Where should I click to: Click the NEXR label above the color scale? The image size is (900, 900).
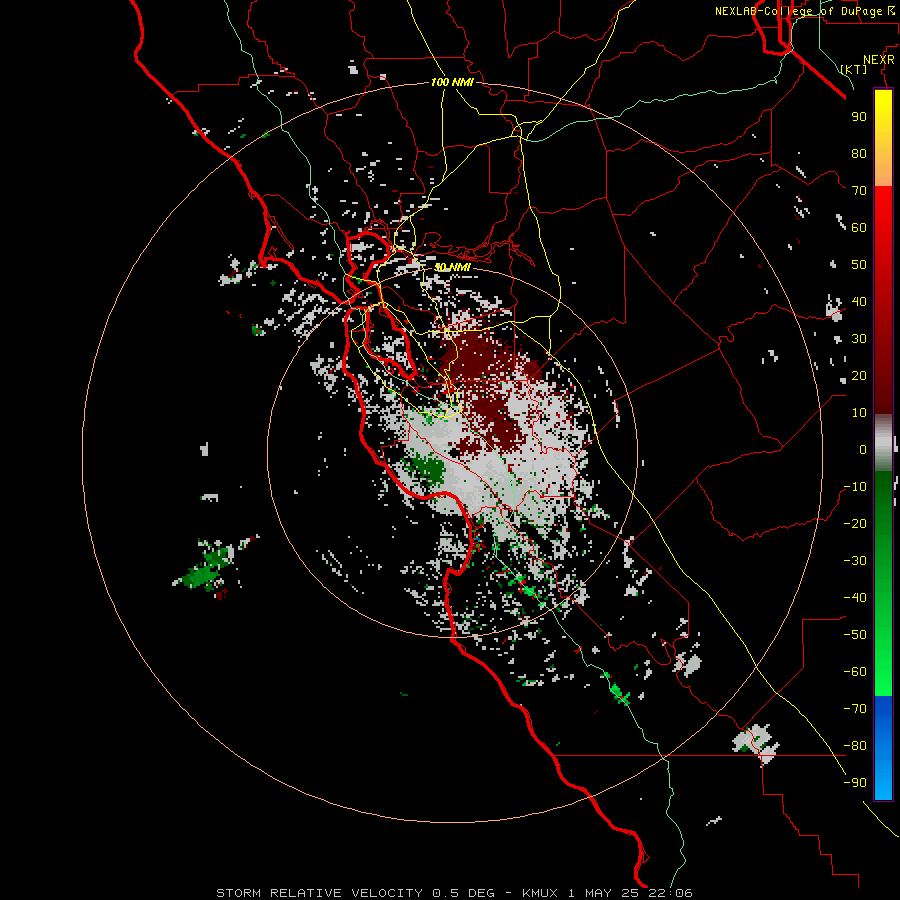(x=878, y=60)
